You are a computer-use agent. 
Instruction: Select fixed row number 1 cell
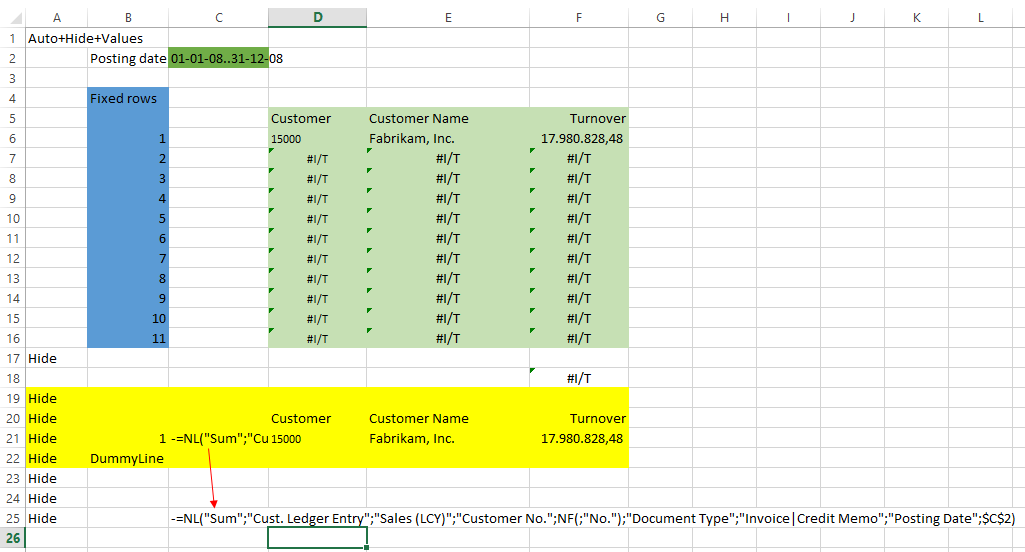tap(127, 139)
